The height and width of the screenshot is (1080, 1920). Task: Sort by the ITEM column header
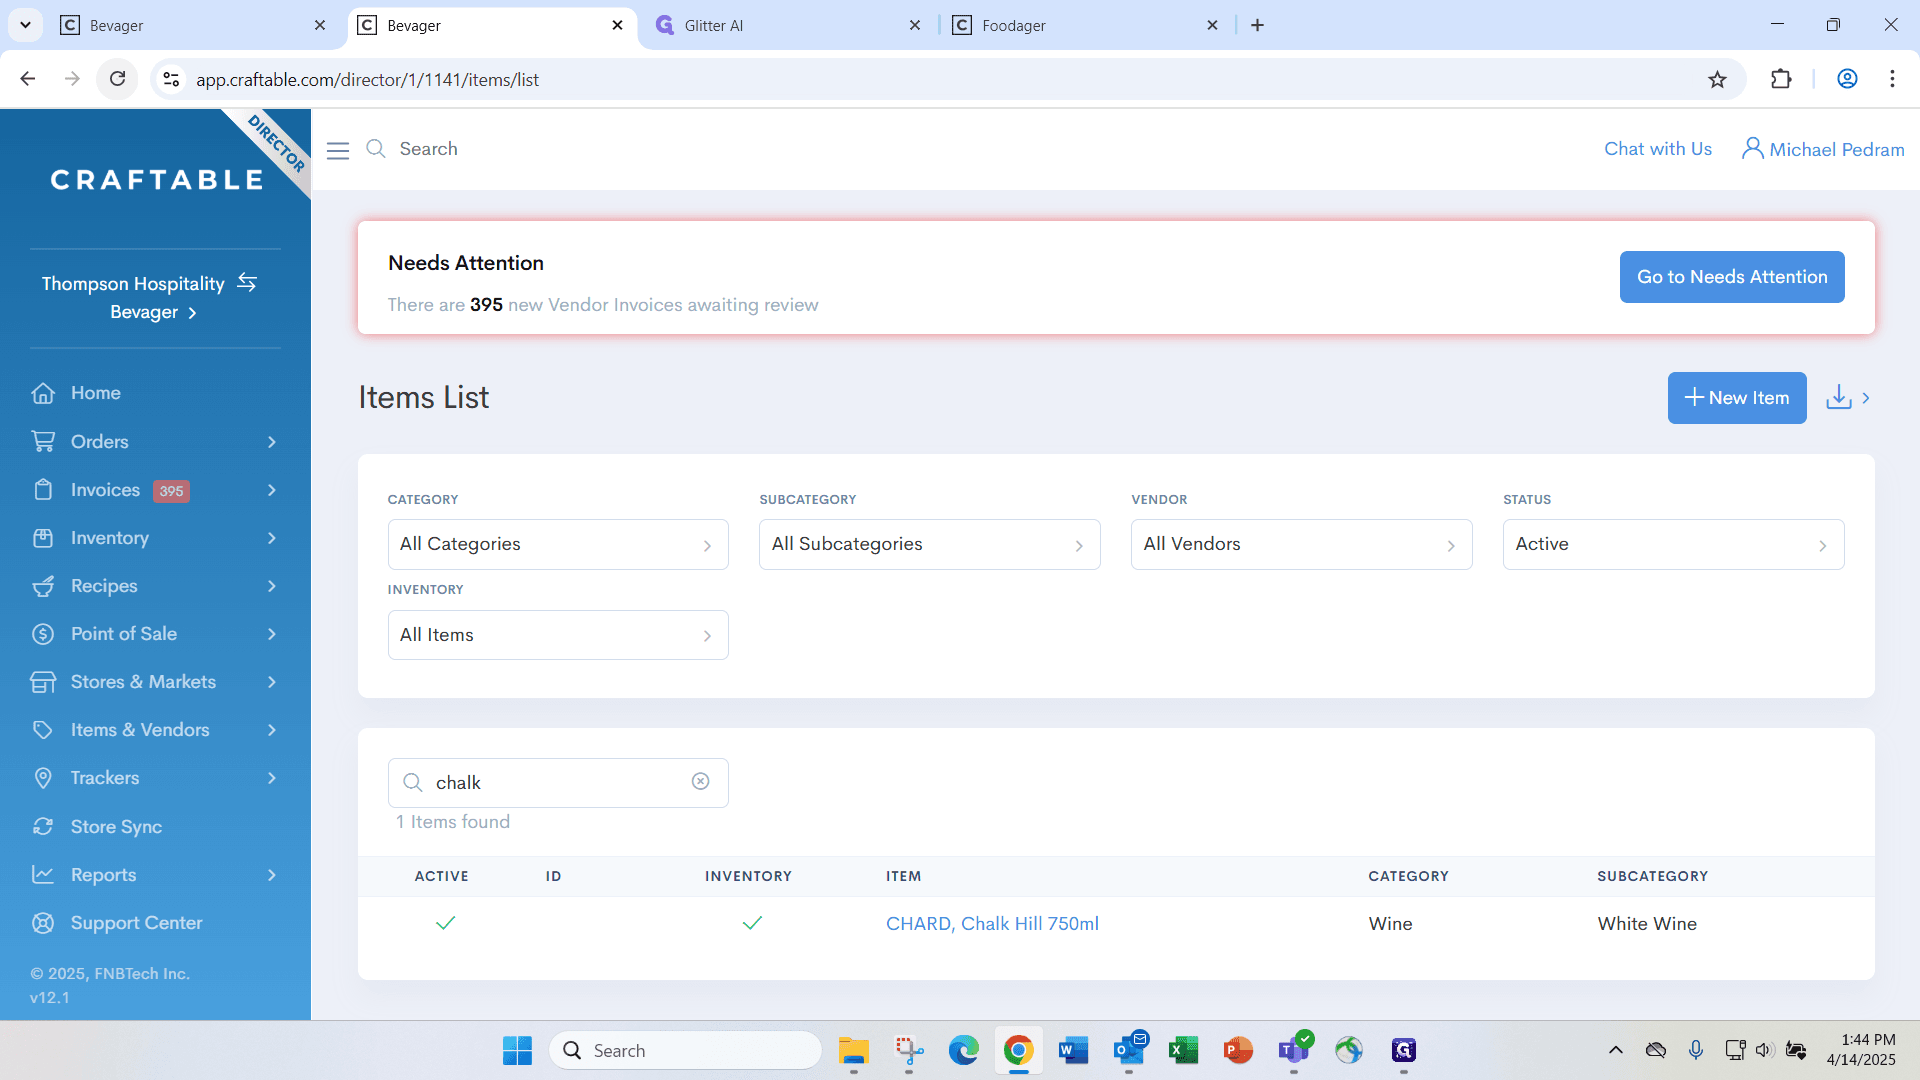(x=903, y=876)
